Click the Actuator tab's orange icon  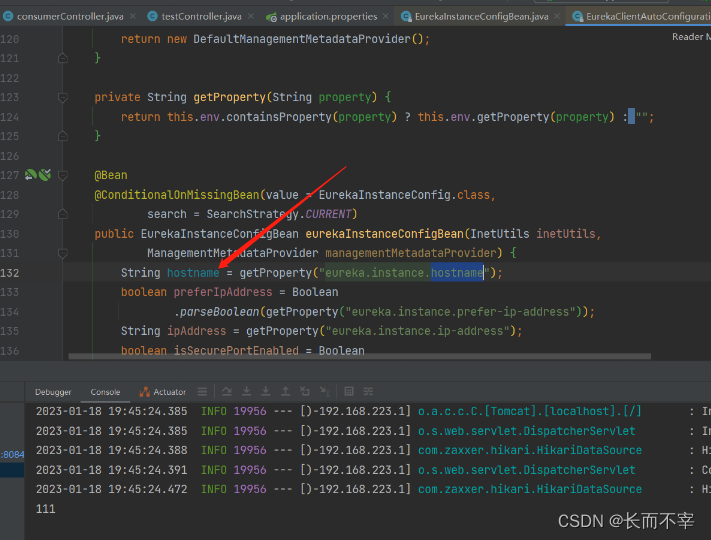[x=145, y=392]
